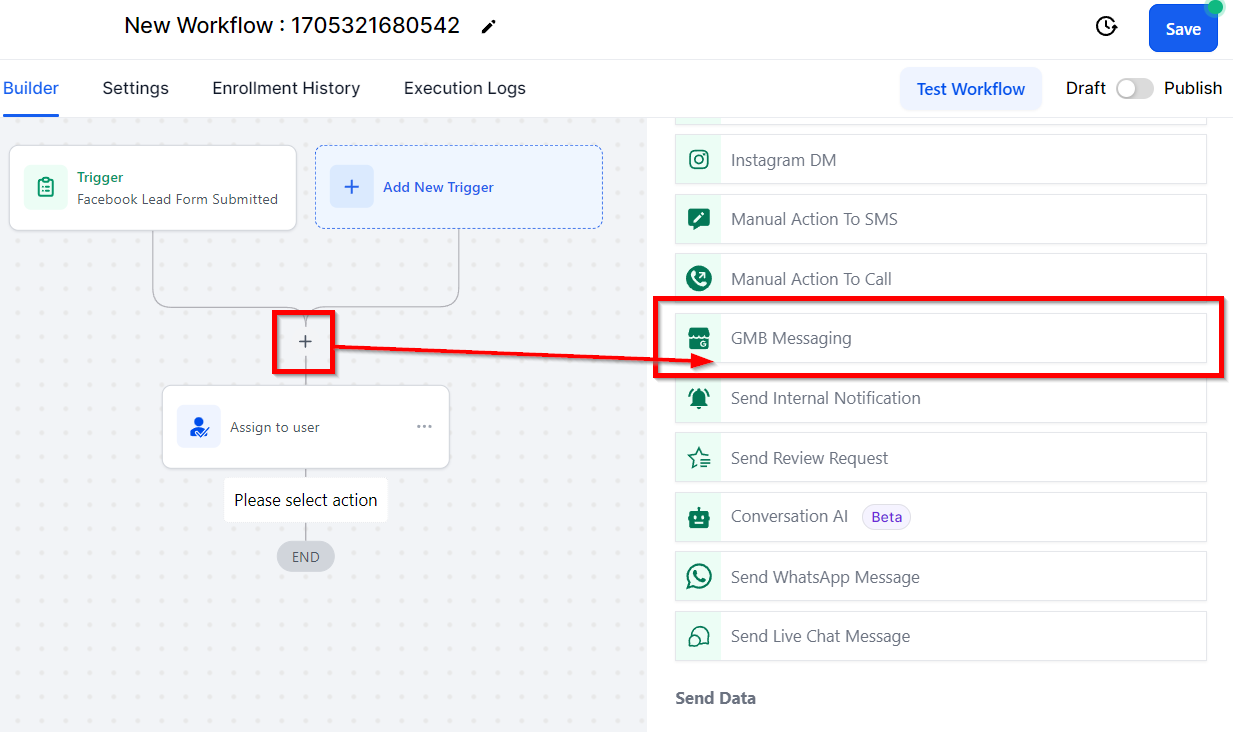Click the Manual Action To Call phone icon

(x=699, y=279)
